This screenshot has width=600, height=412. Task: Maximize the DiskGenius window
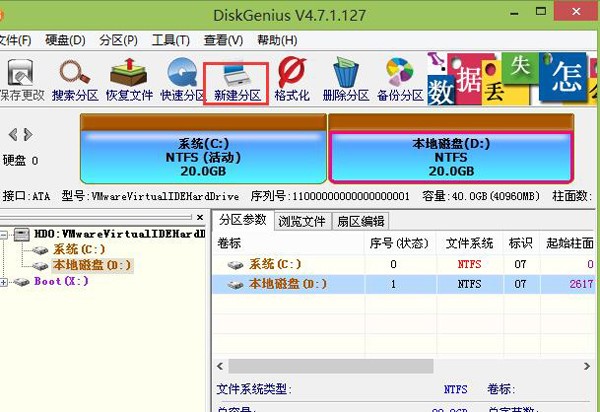(x=541, y=12)
